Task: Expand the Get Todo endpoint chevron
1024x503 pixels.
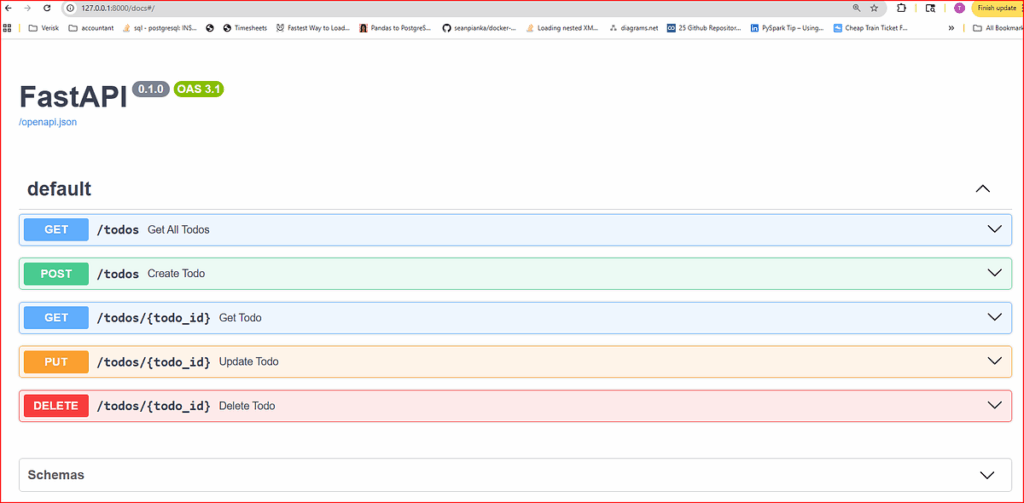Action: click(994, 317)
